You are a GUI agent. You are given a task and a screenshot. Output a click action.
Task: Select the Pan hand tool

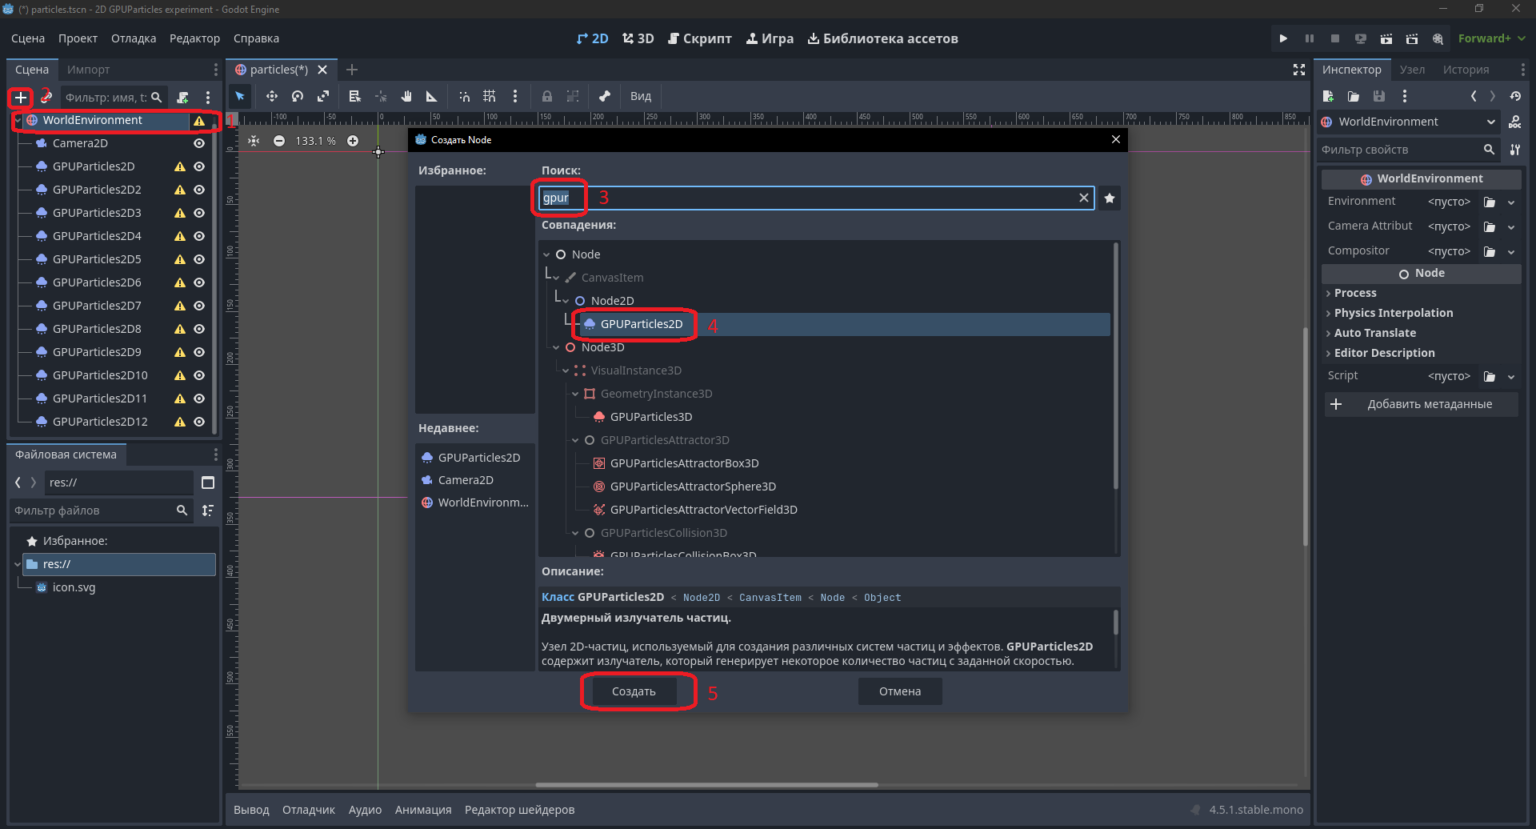[x=406, y=96]
